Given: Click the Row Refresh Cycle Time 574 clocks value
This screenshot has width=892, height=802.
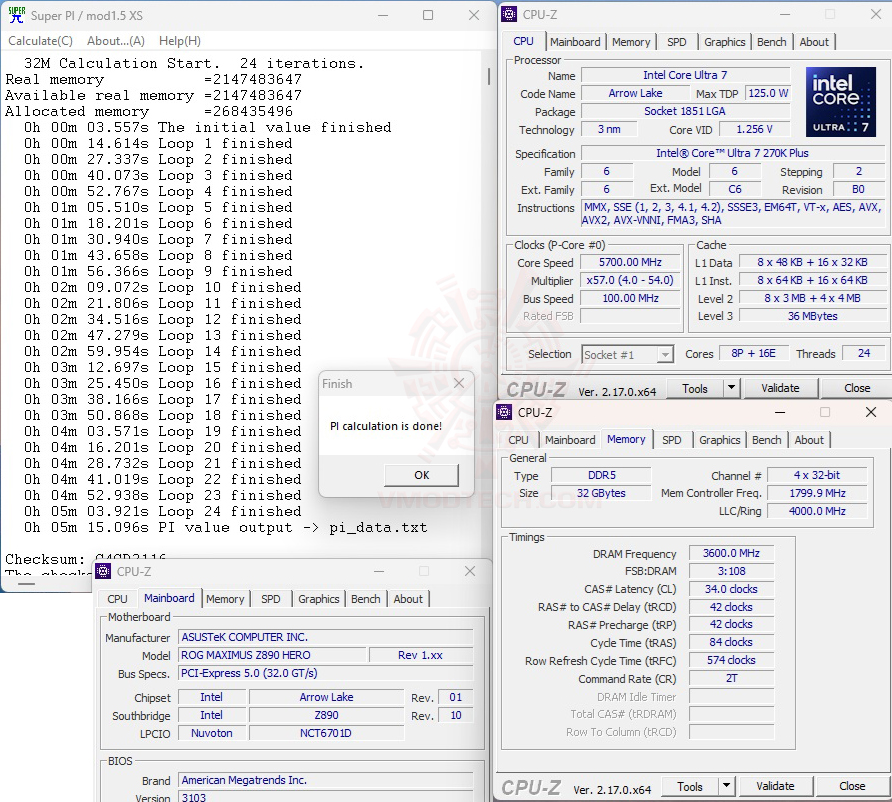Looking at the screenshot, I should pyautogui.click(x=731, y=660).
